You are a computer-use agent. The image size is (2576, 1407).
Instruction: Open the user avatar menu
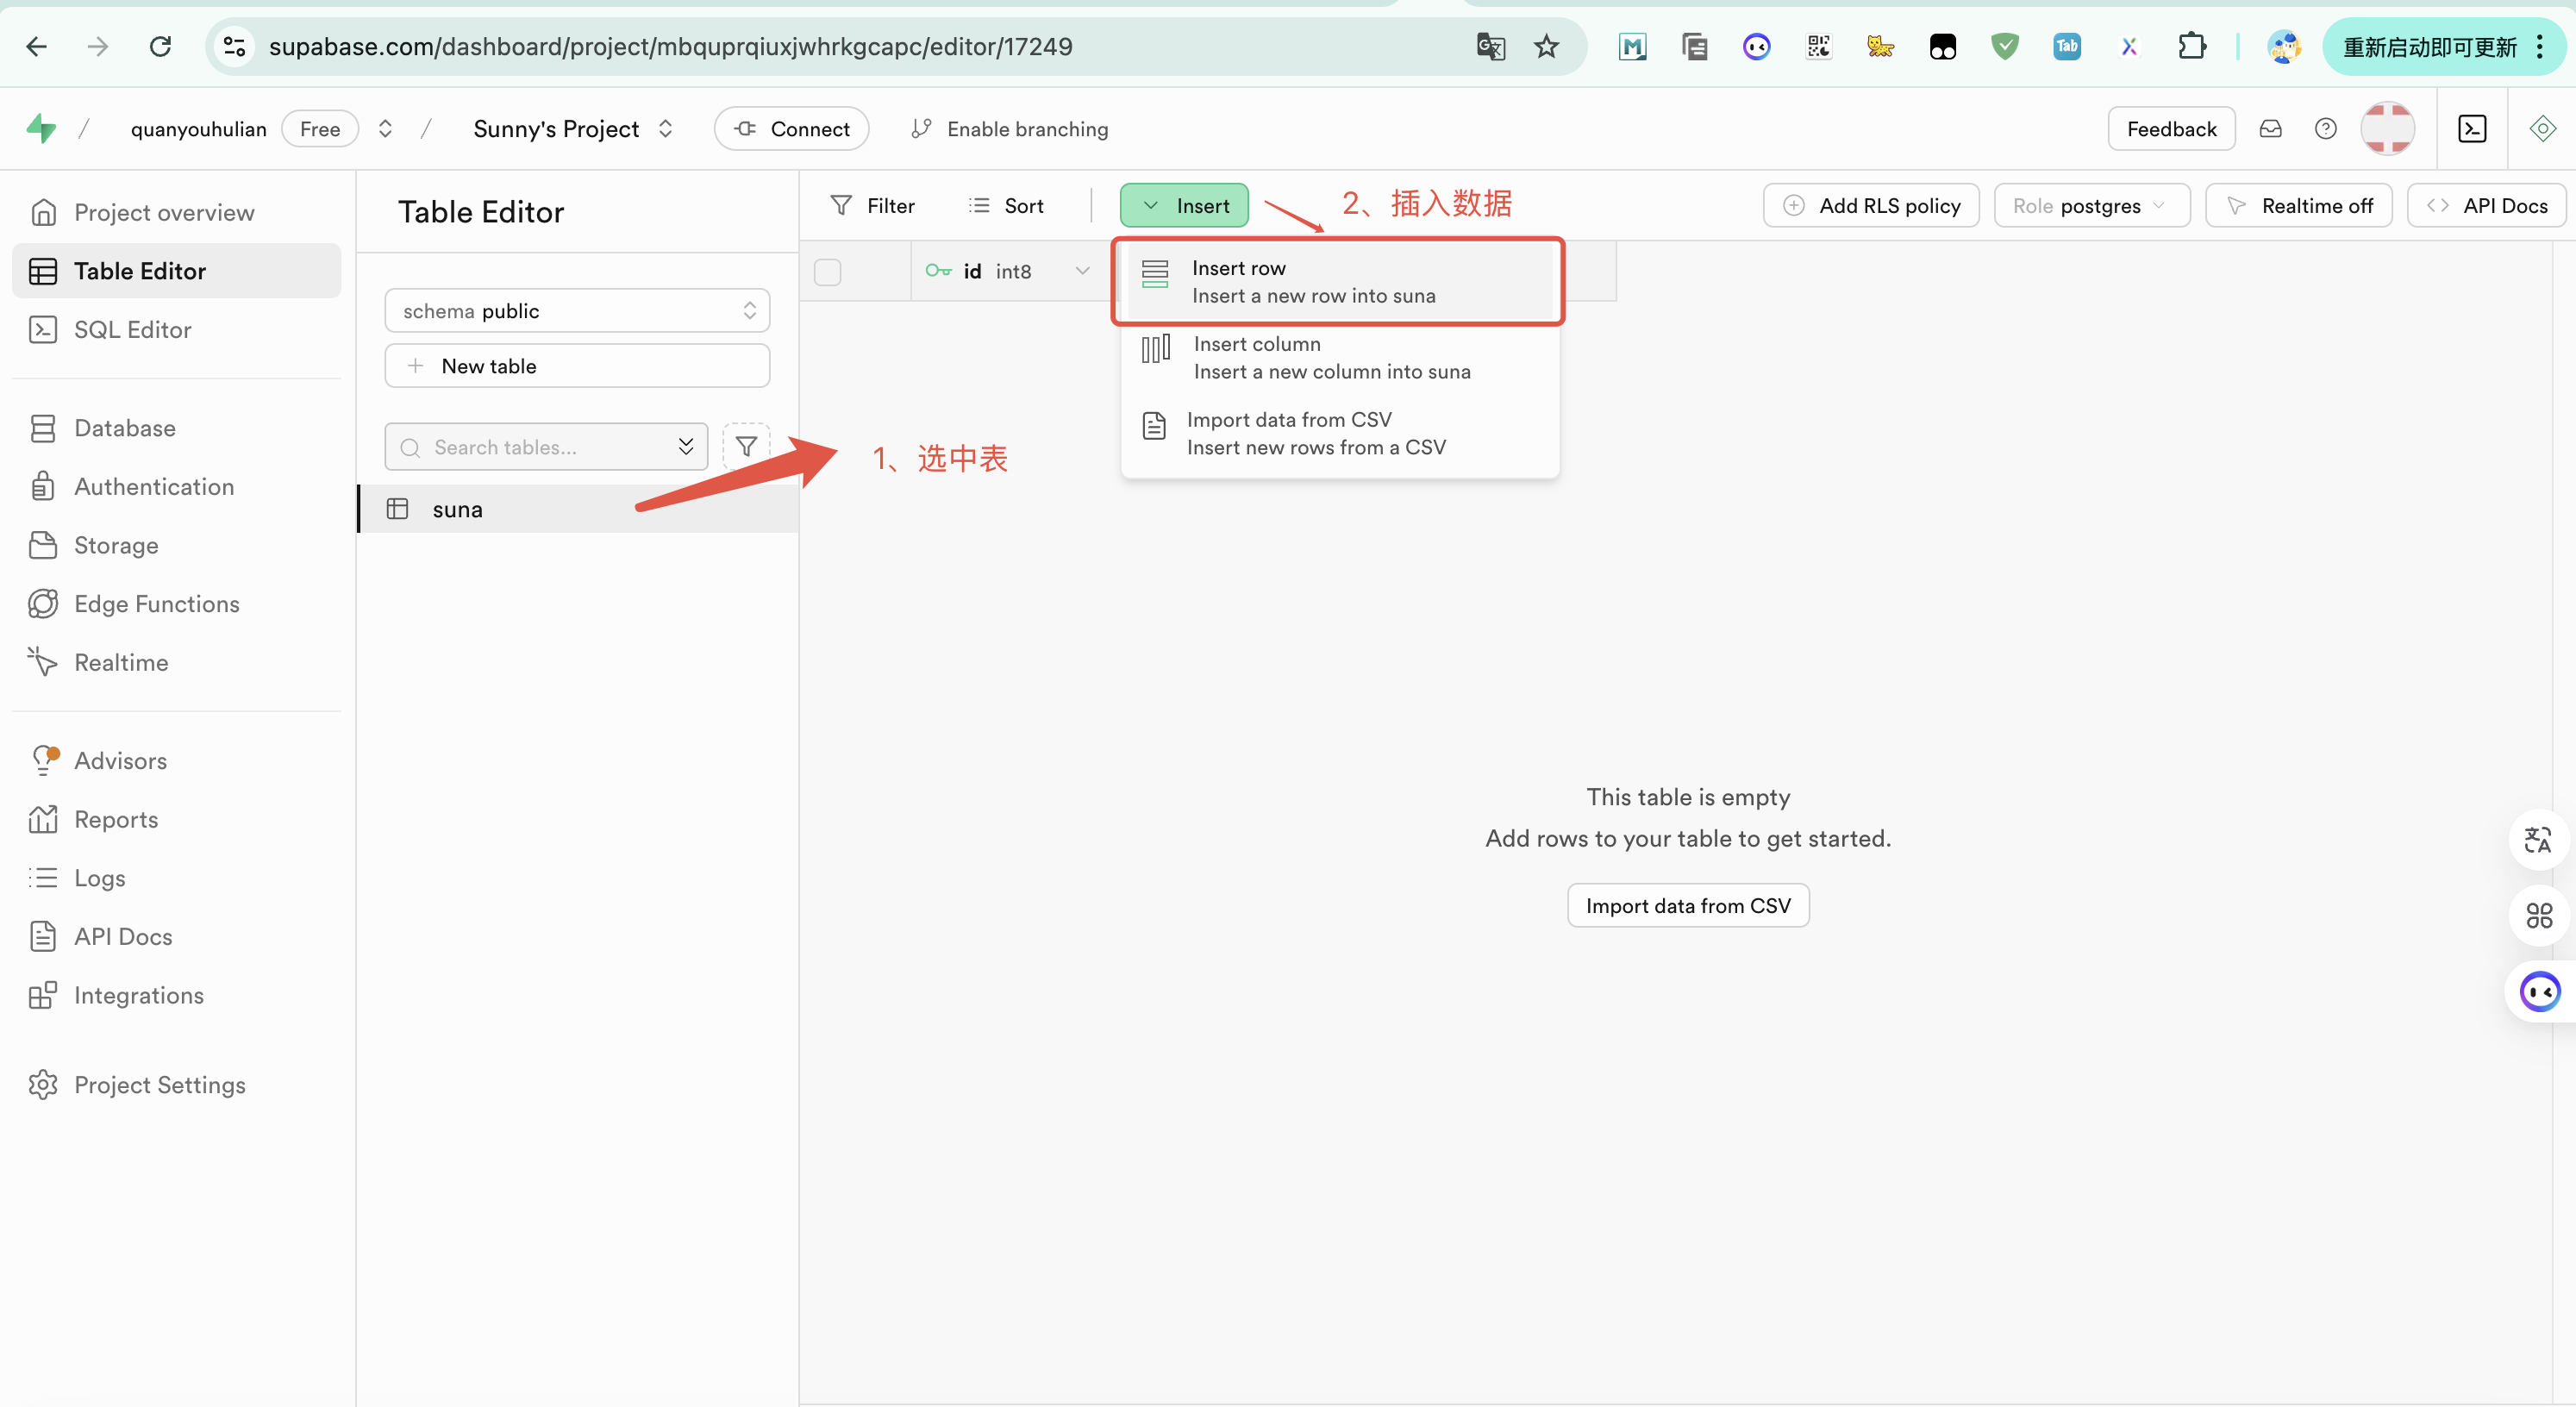click(2387, 129)
